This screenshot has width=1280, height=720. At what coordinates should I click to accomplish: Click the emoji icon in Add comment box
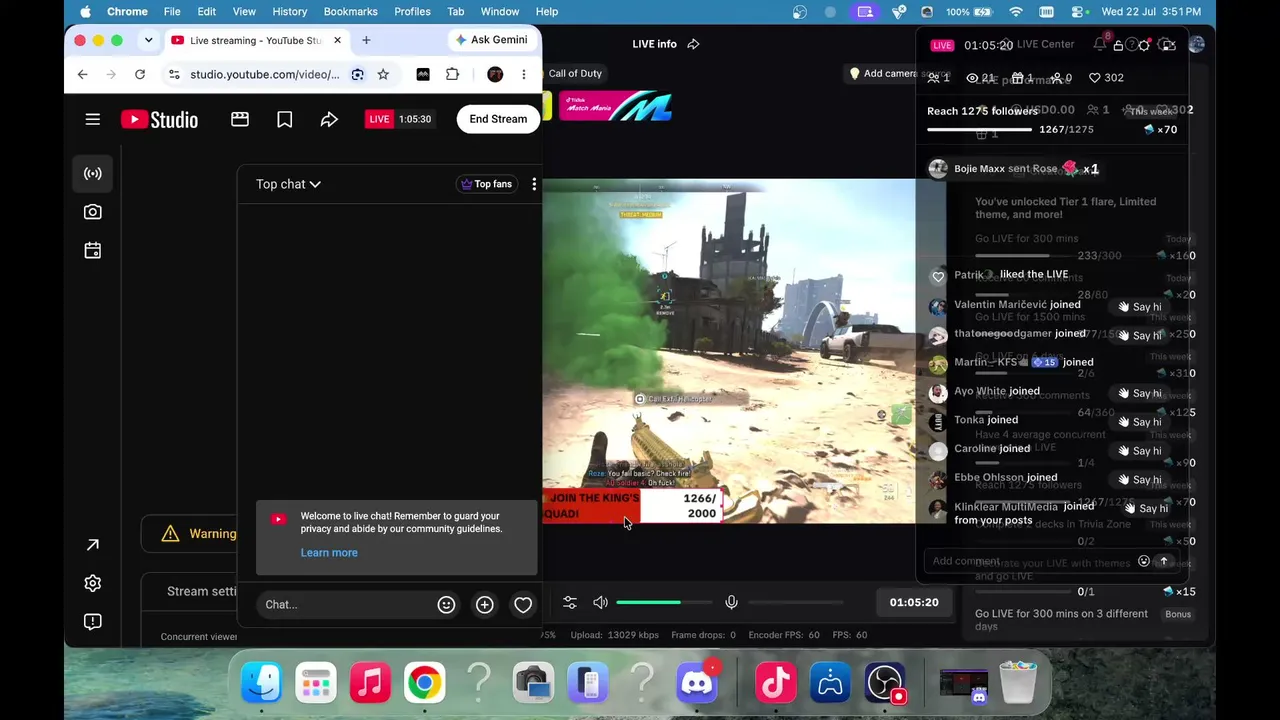(1144, 562)
